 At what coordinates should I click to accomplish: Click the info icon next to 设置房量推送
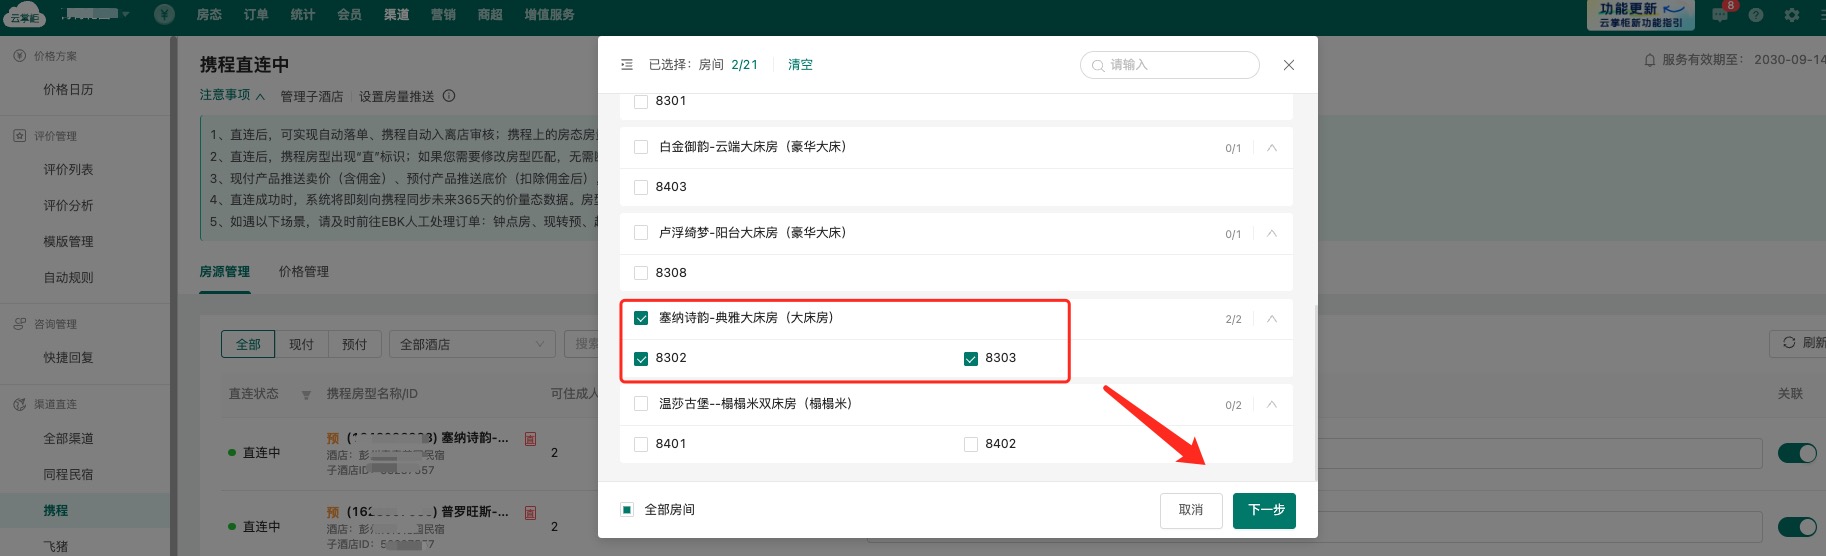click(x=449, y=96)
